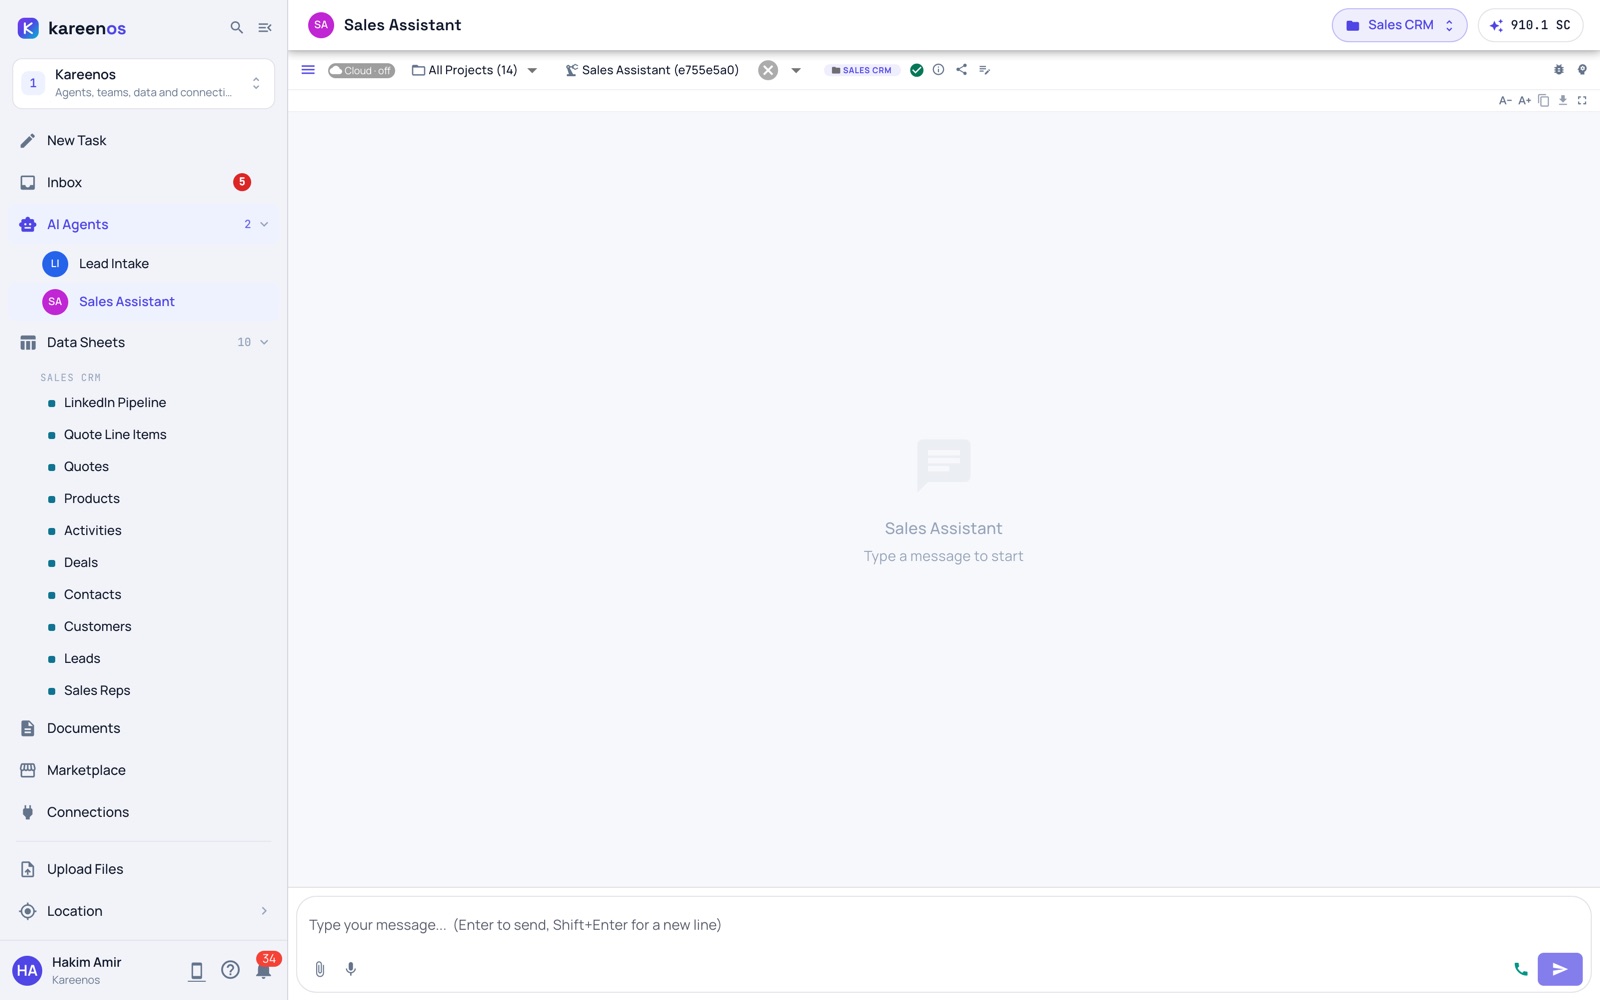Expand the Sales Assistant session dropdown arrow
Screen dimensions: 1600x1000
[x=796, y=70]
